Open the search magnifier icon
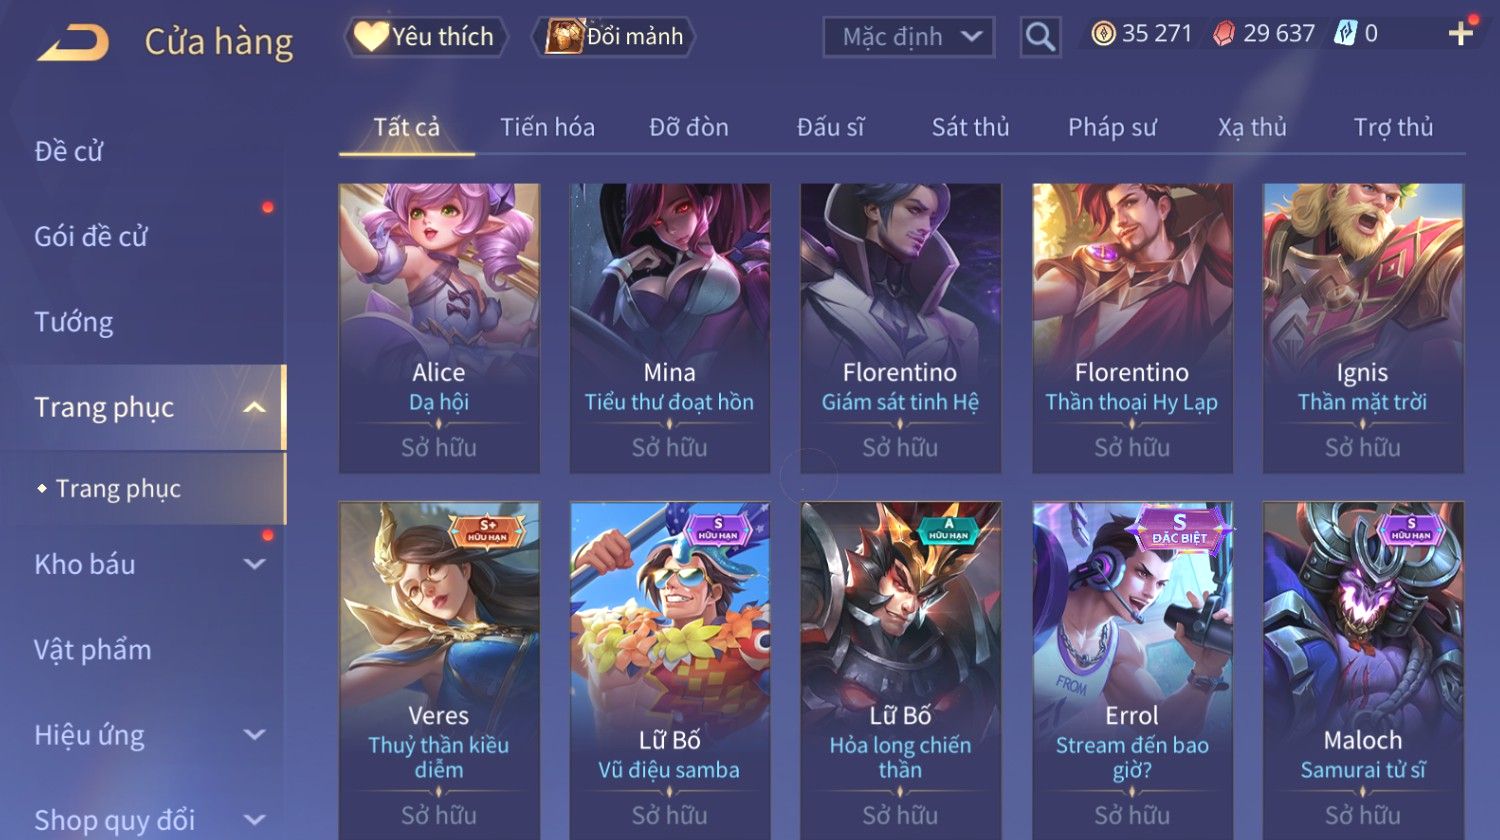The image size is (1500, 840). pyautogui.click(x=1040, y=37)
